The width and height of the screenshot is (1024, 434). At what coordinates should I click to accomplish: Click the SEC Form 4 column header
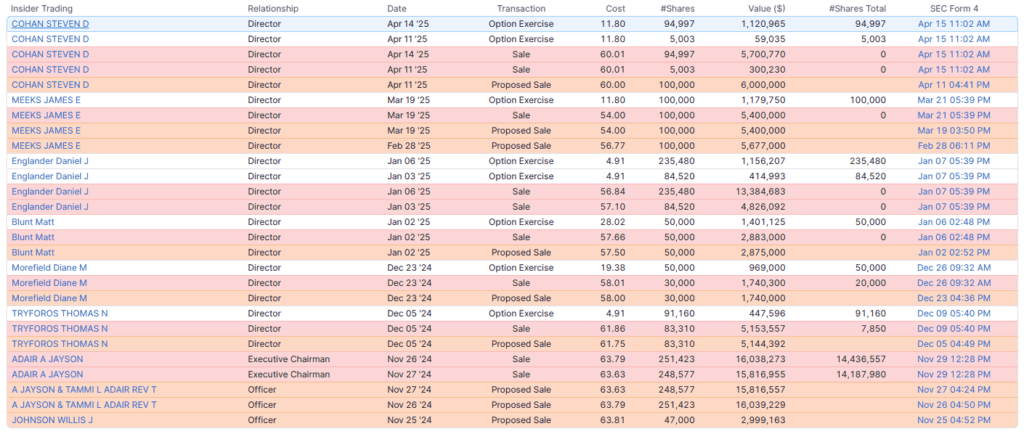coord(953,8)
